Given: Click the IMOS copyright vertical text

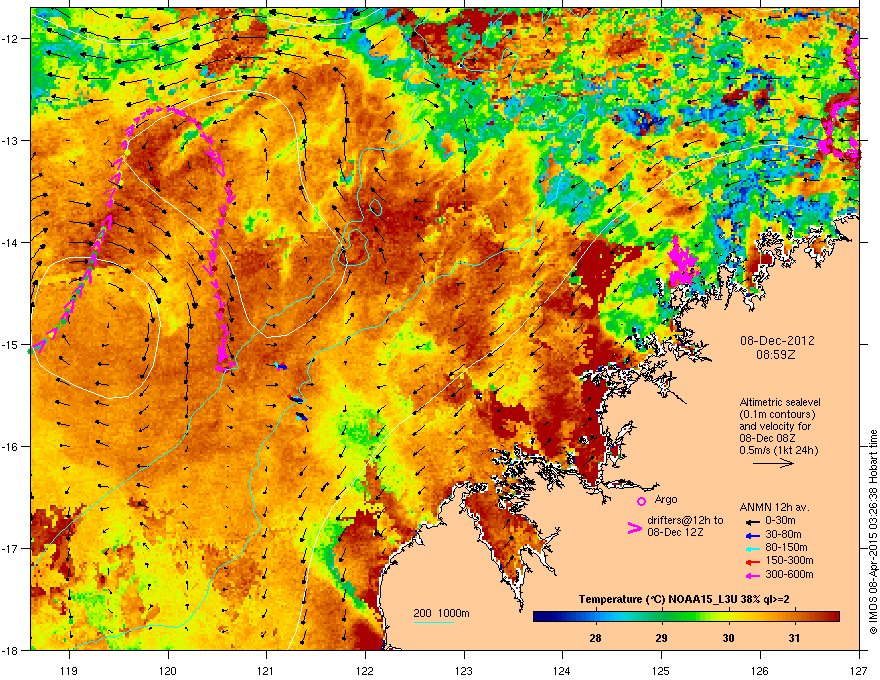Looking at the screenshot, I should coord(873,532).
